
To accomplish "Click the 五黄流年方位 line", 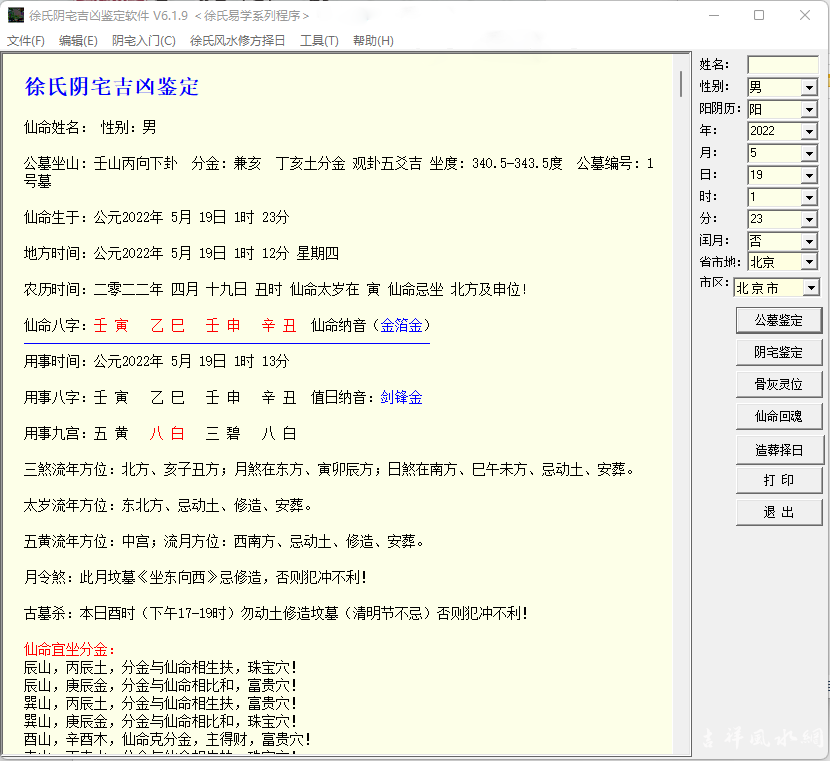I will pos(224,541).
